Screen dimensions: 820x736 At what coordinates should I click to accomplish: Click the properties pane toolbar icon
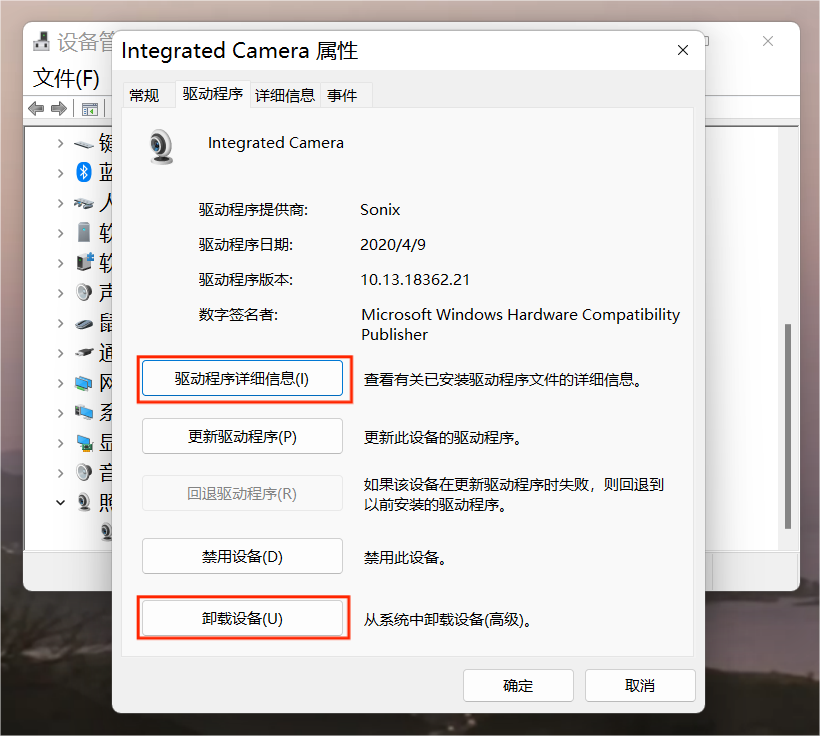coord(90,108)
